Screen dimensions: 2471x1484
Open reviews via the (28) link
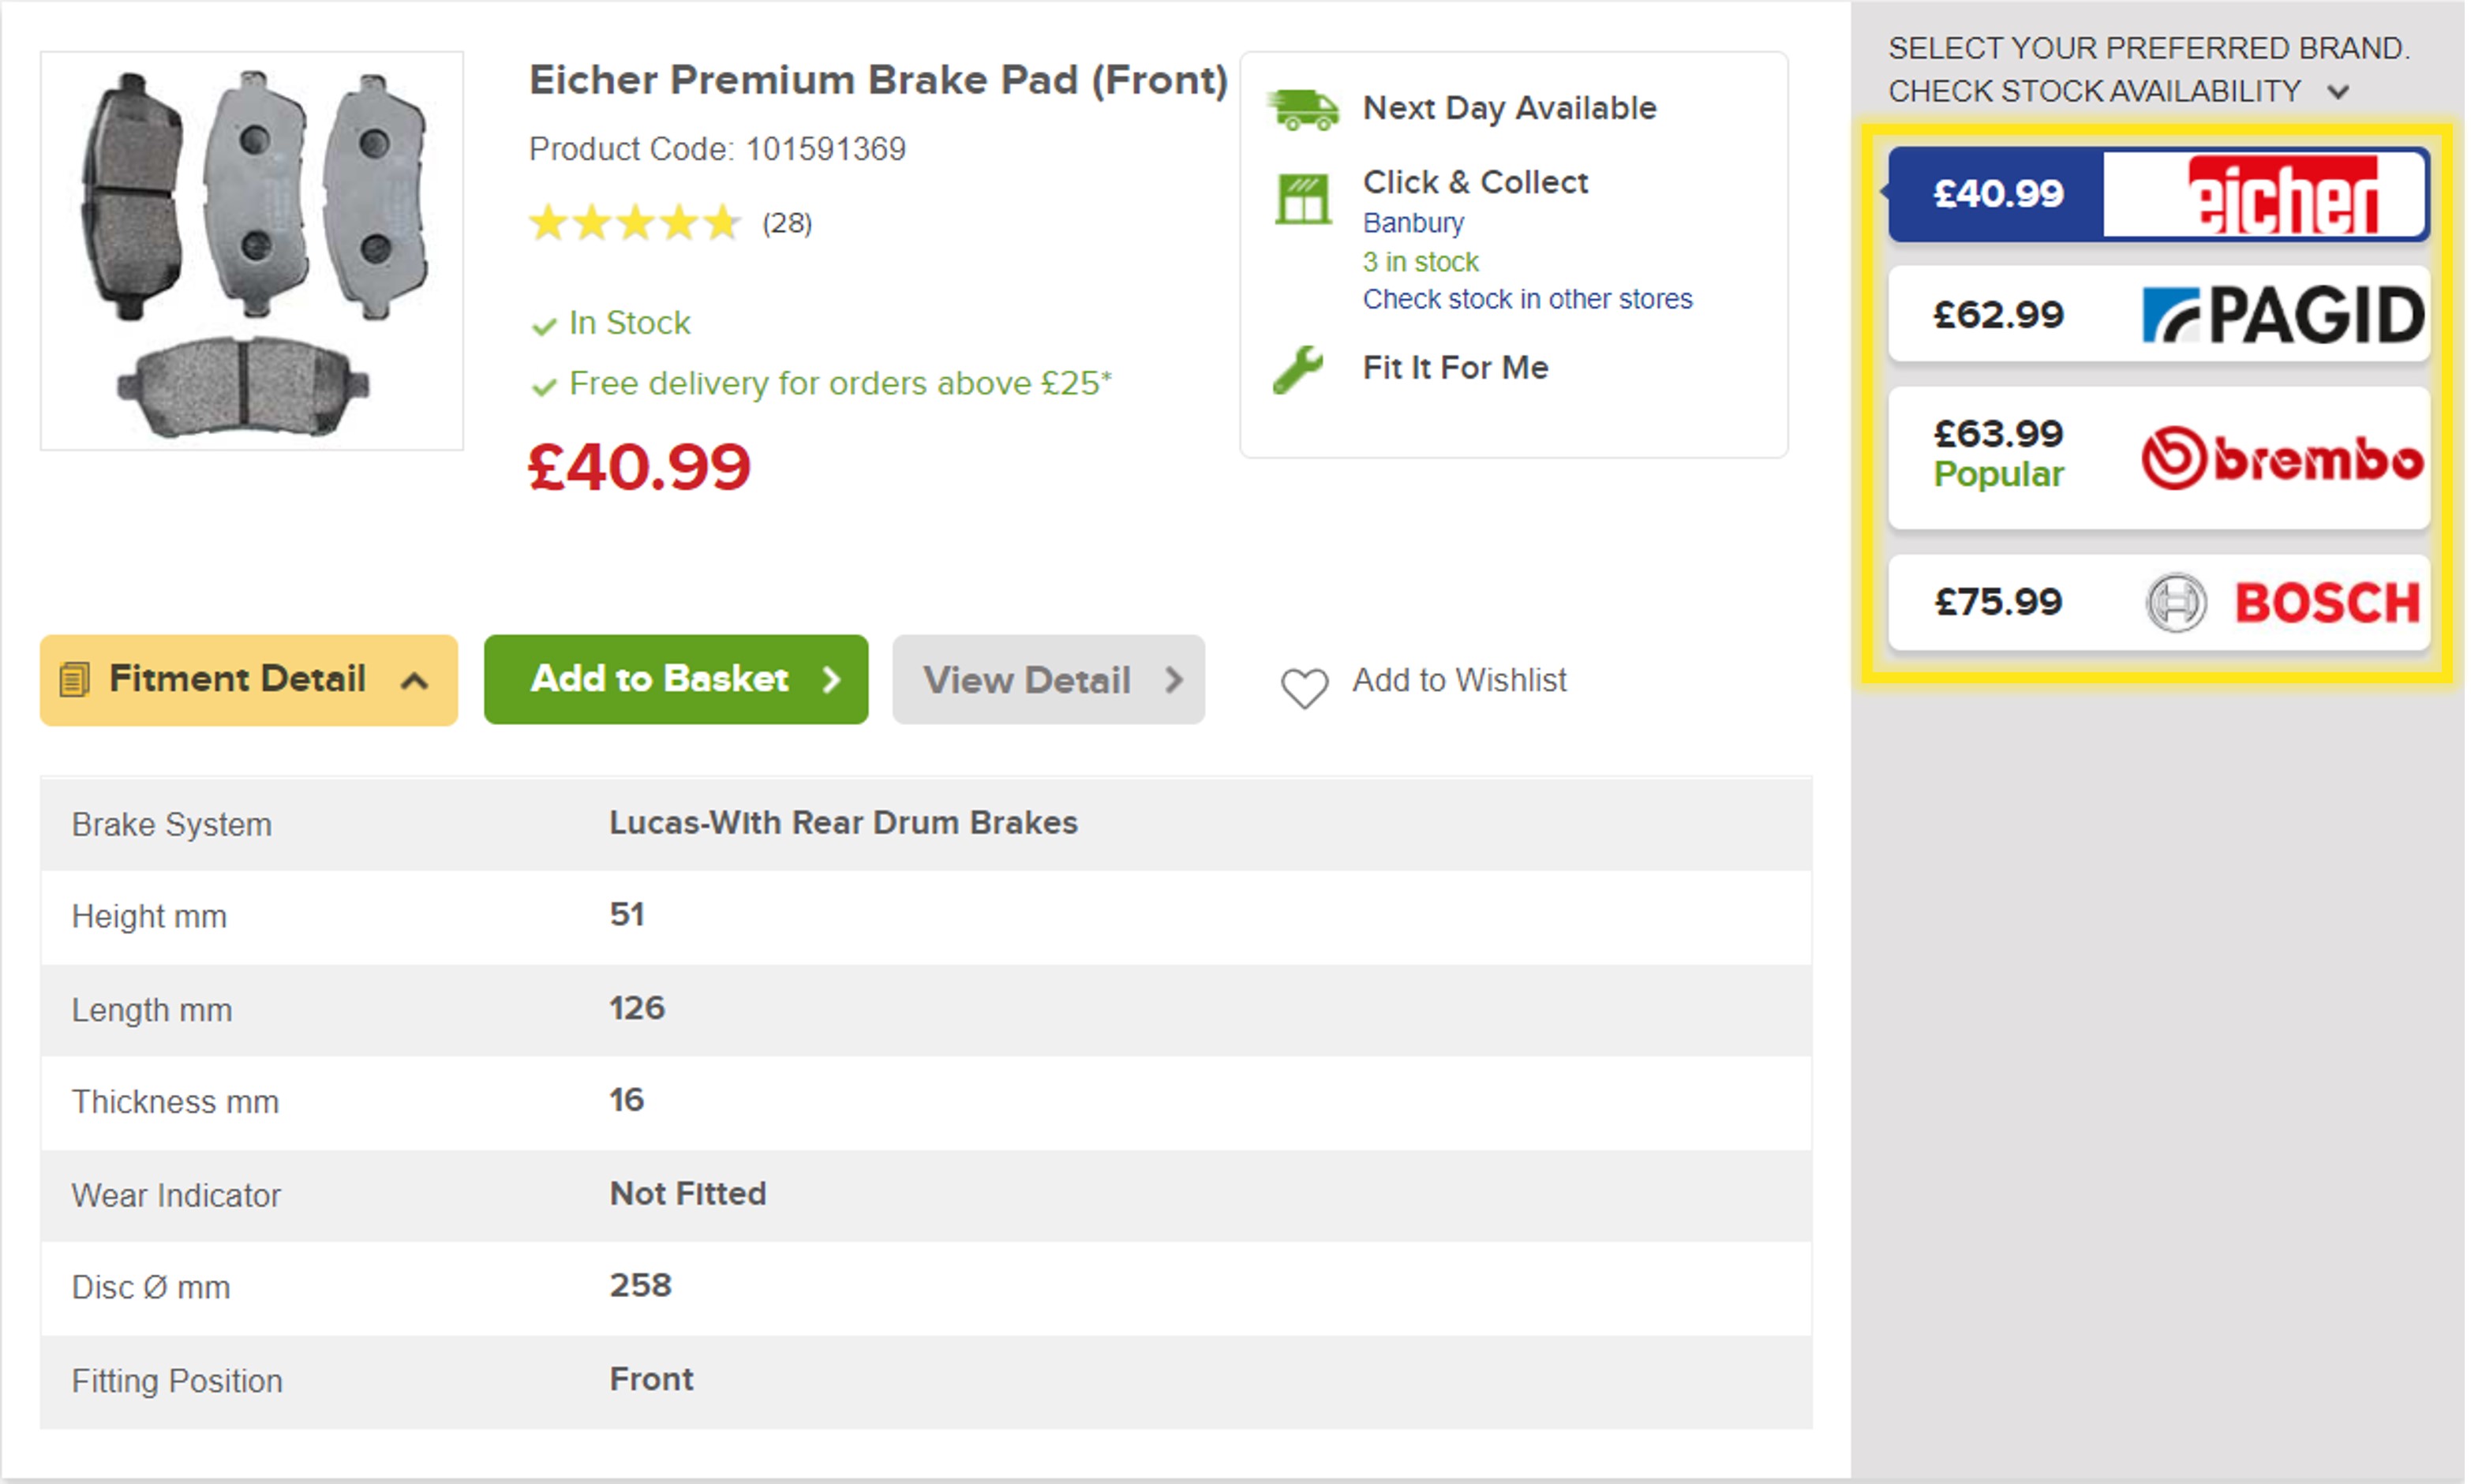[786, 223]
